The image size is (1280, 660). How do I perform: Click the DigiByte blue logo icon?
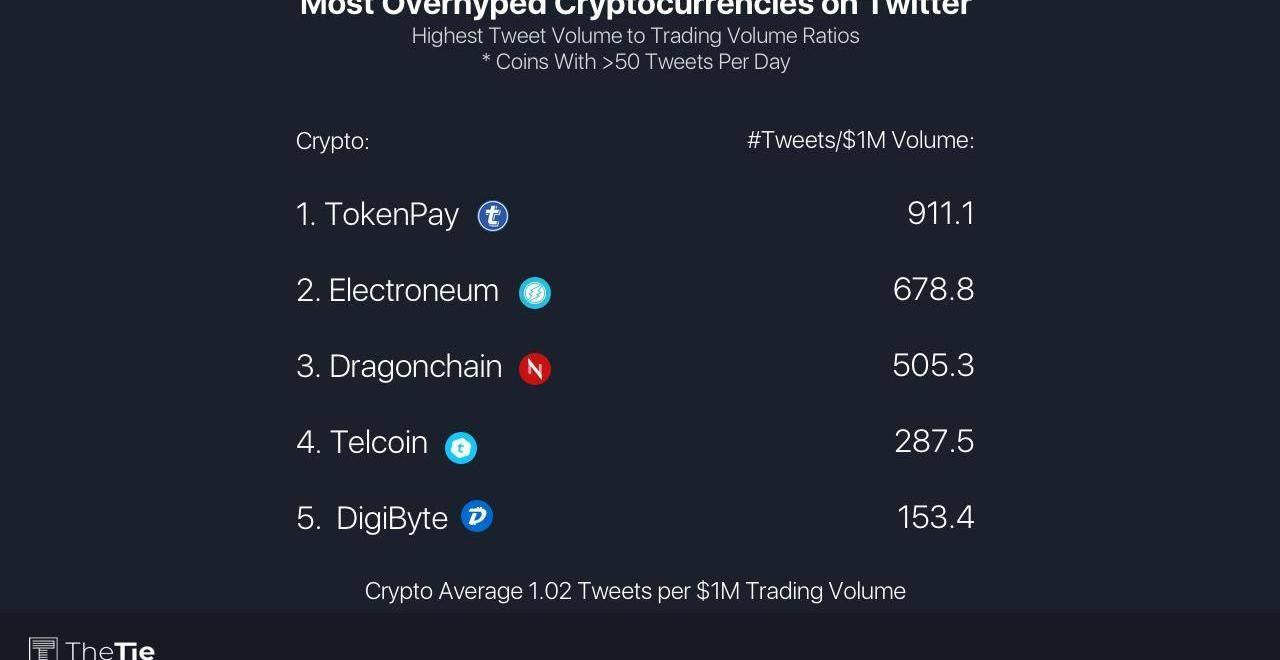tap(477, 517)
